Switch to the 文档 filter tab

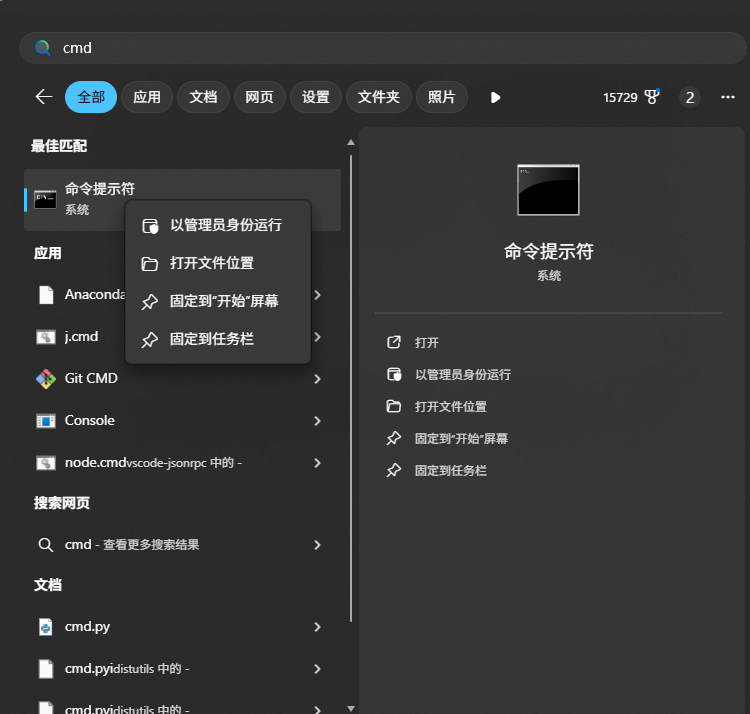pos(203,97)
